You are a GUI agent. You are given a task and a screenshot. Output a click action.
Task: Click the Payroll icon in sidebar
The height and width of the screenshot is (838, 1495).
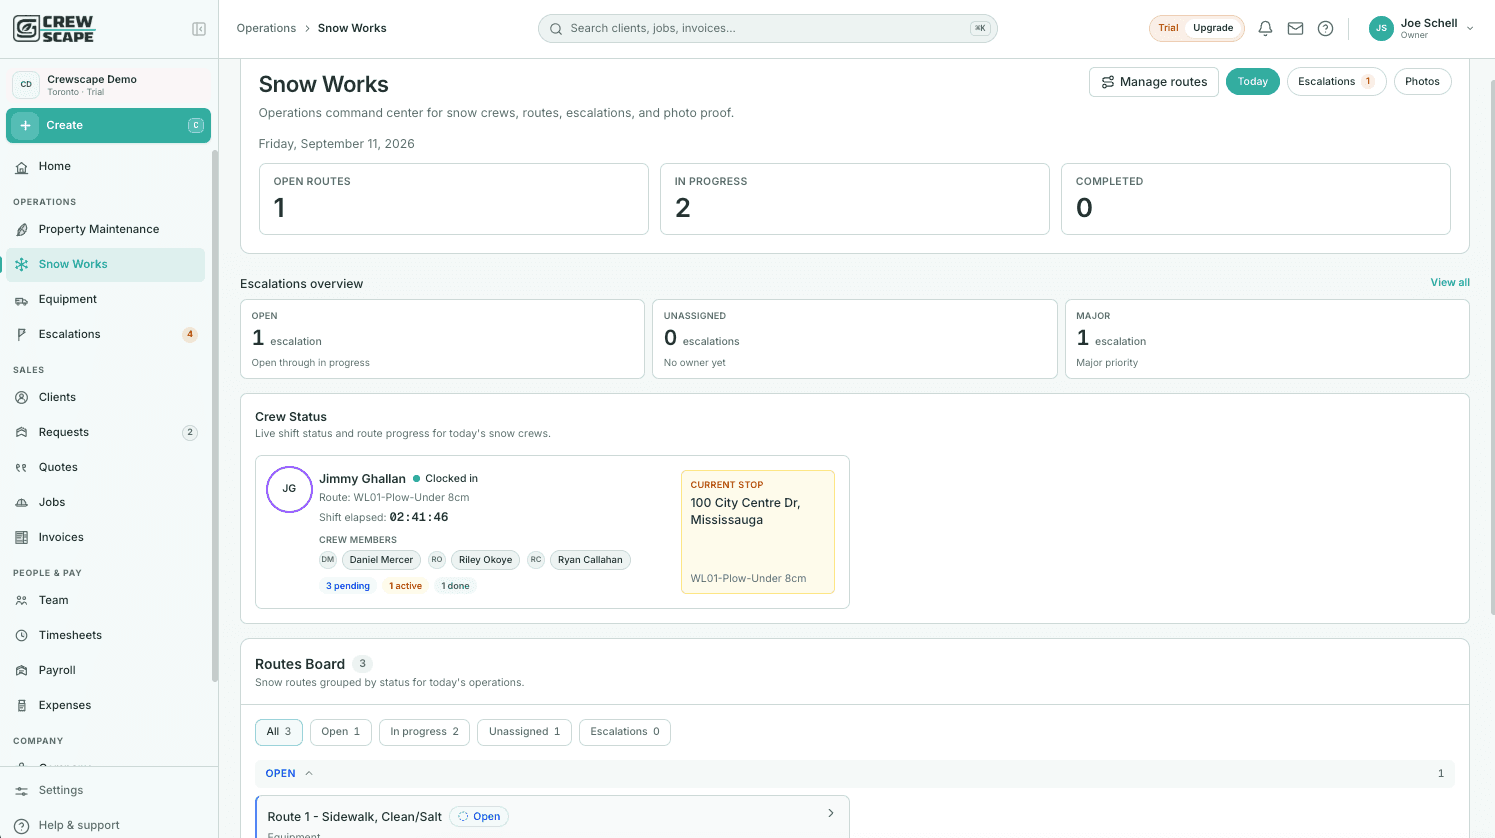(x=22, y=671)
